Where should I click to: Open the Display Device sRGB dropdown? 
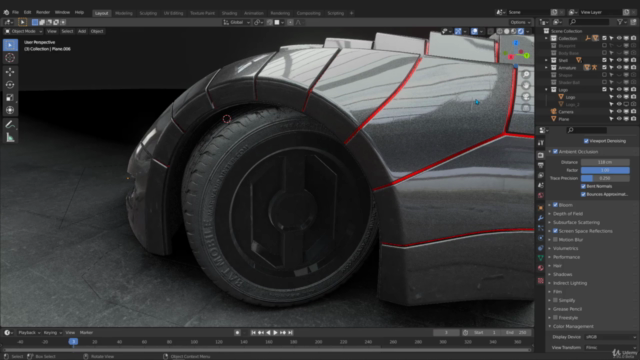coord(610,337)
